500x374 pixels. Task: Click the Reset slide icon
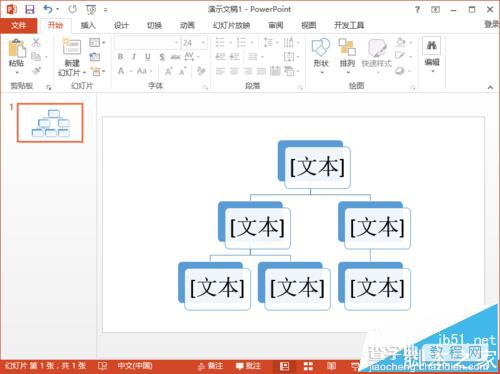pyautogui.click(x=95, y=57)
